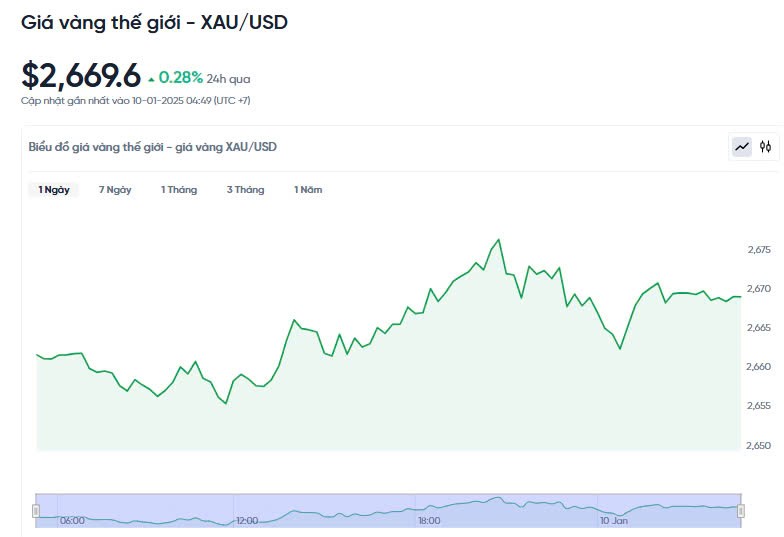Click the highest peak of the price line
784x537 pixels.
click(x=498, y=240)
